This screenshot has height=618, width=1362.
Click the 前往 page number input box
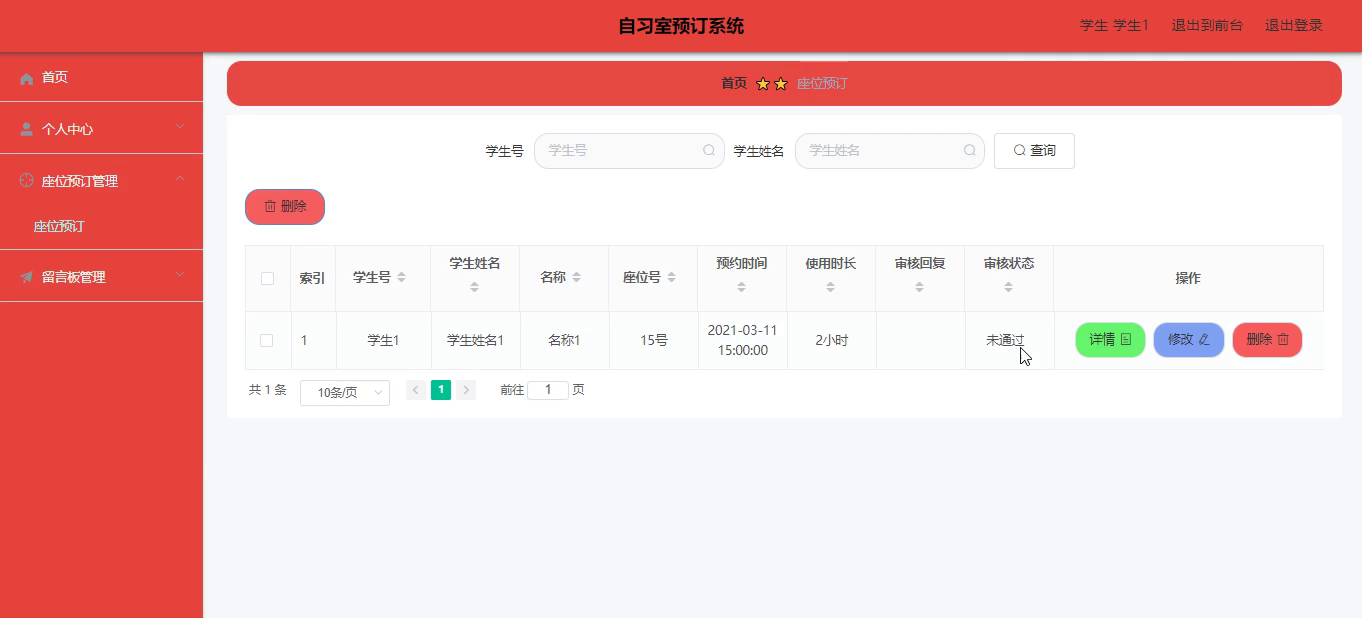point(548,390)
